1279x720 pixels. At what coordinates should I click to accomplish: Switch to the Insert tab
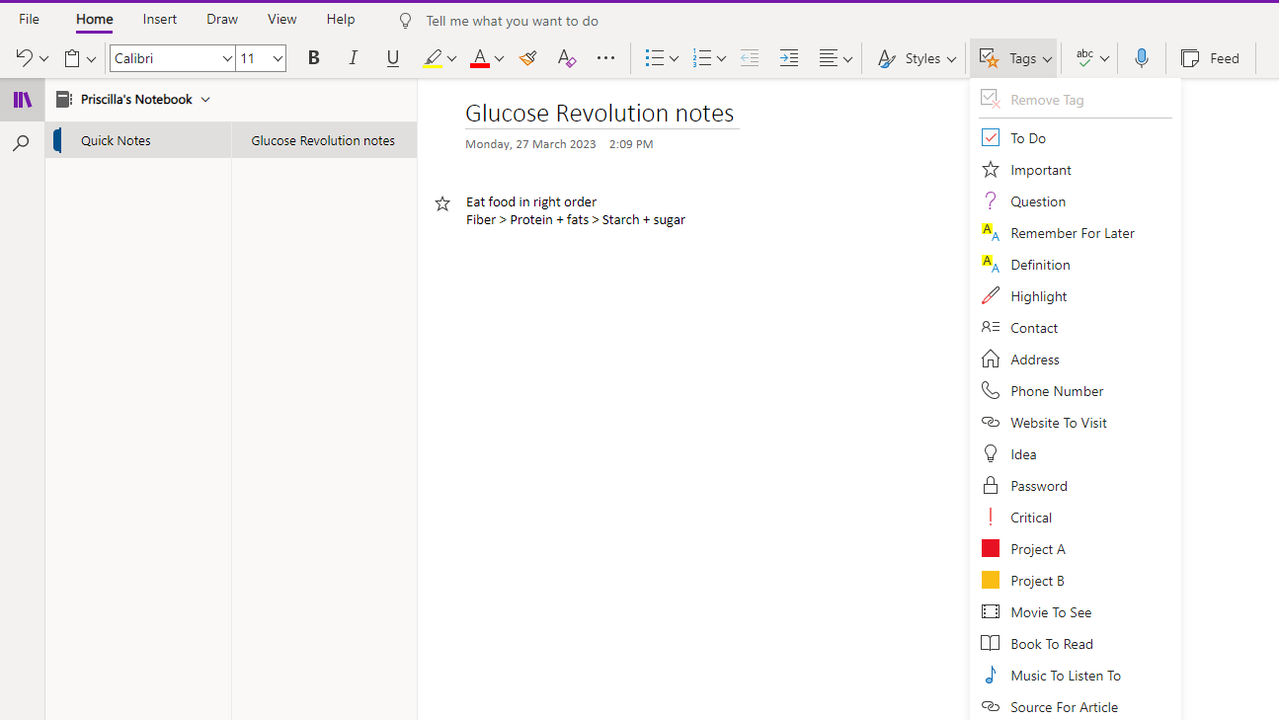(x=159, y=19)
